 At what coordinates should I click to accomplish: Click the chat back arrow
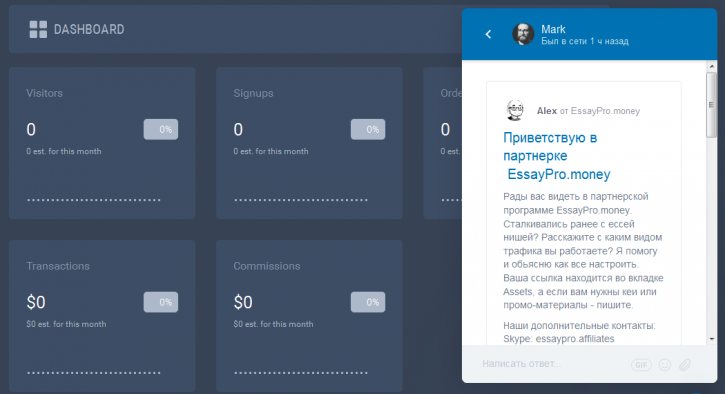[x=488, y=34]
